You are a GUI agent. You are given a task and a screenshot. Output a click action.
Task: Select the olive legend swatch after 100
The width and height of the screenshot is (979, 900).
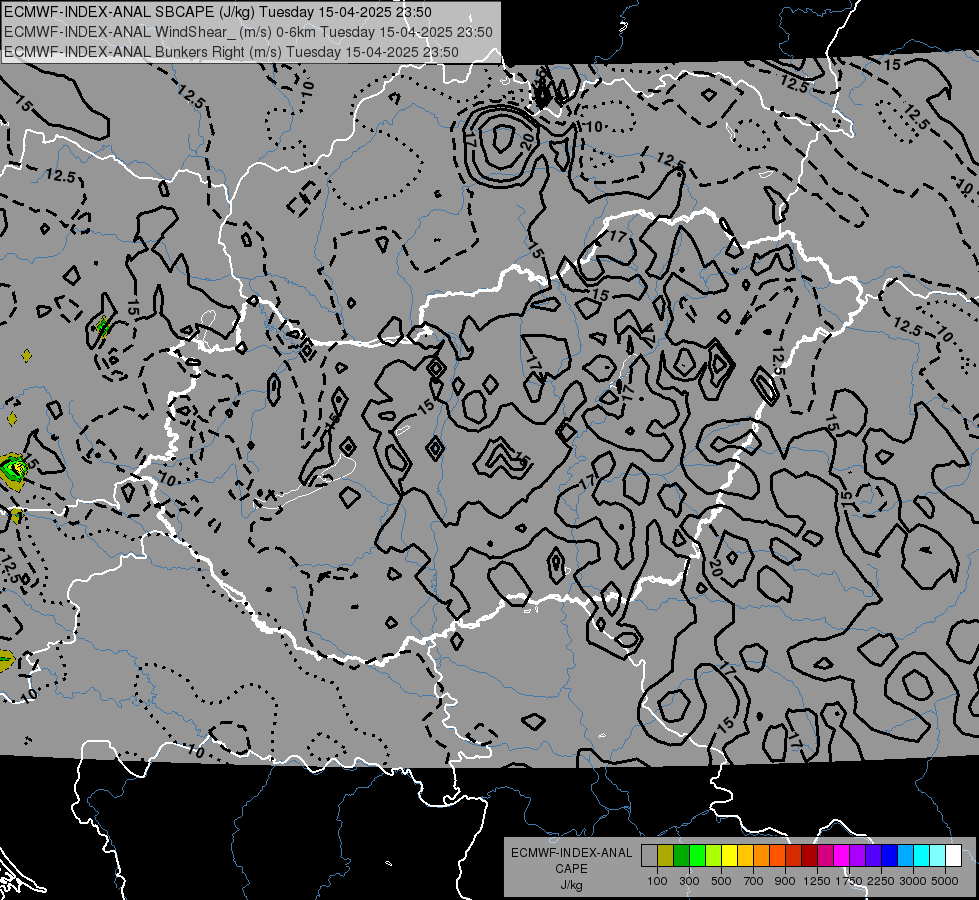(666, 856)
